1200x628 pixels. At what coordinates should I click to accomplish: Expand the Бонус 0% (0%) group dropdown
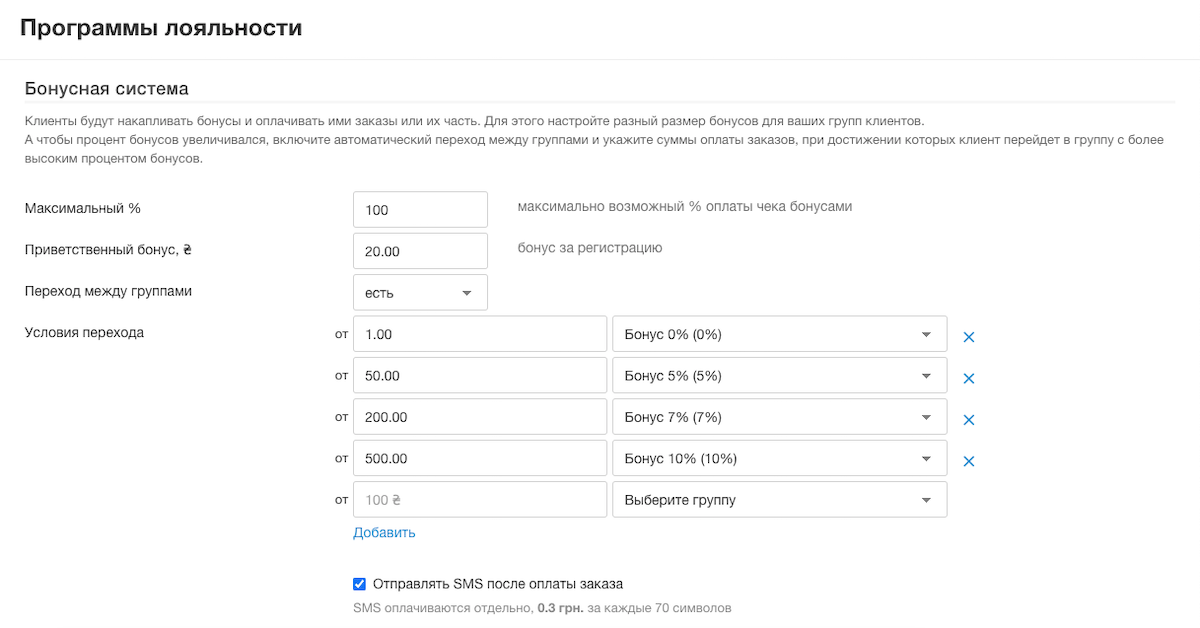[x=779, y=335]
